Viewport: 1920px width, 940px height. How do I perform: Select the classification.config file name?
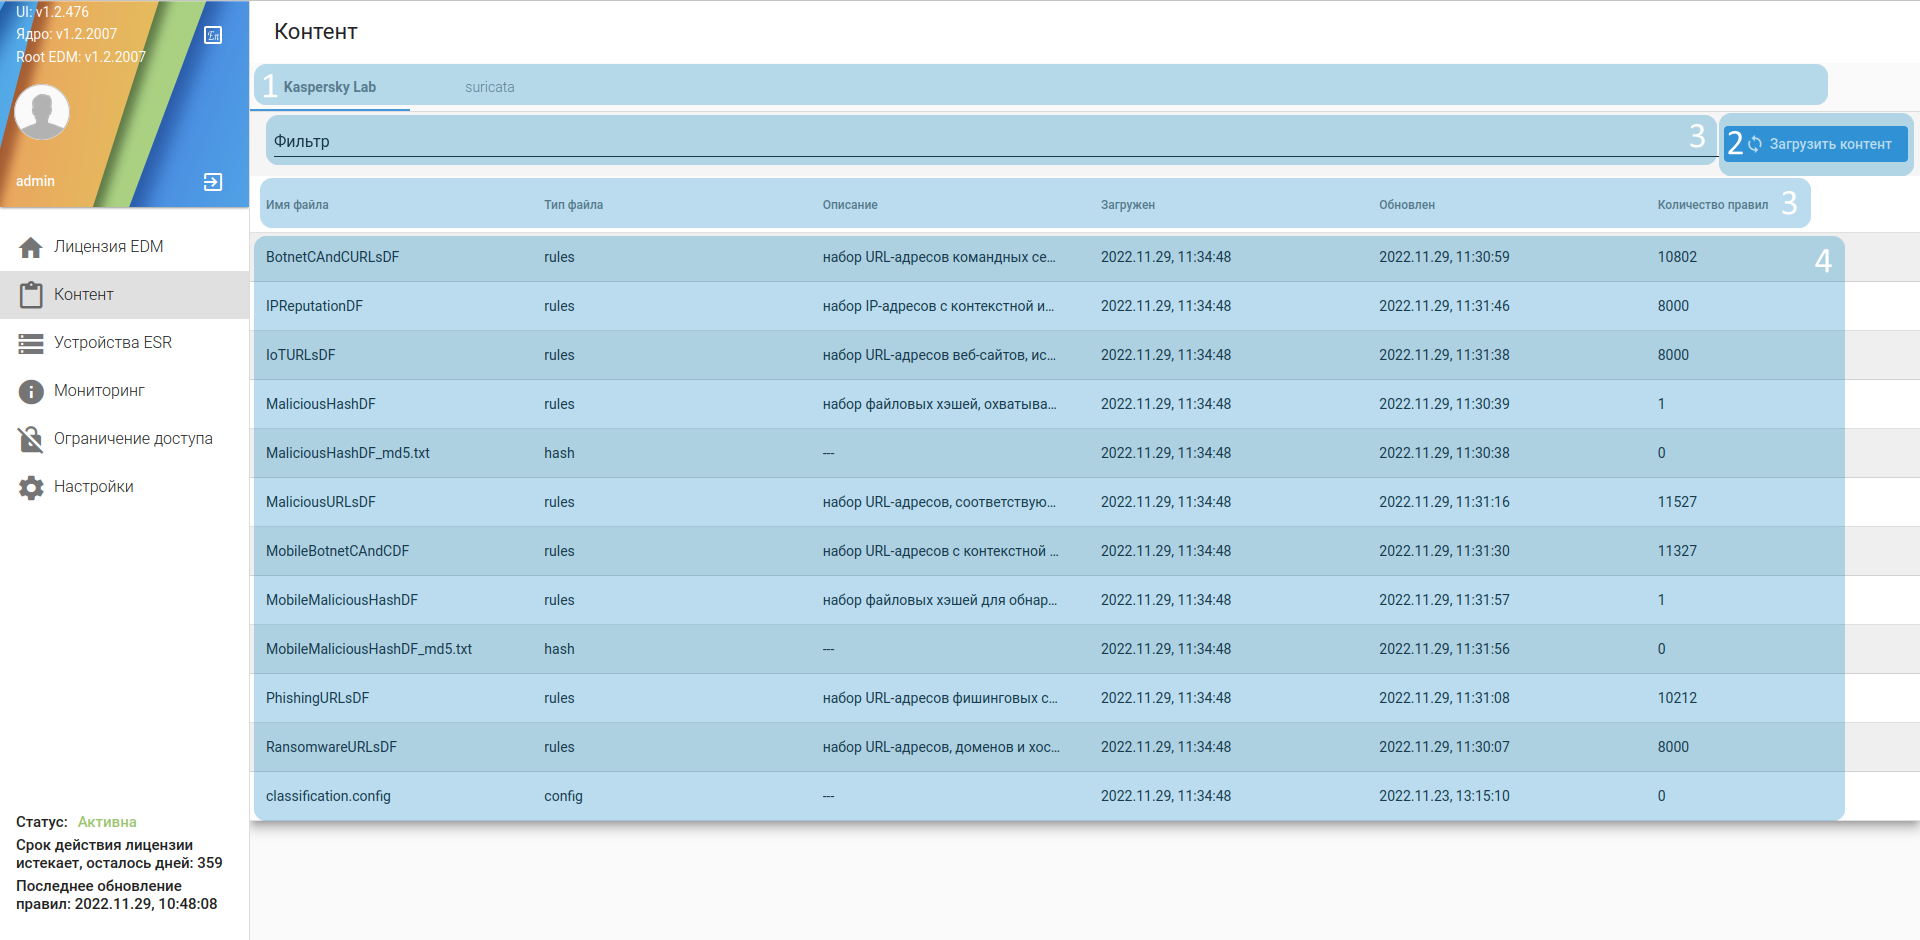click(x=328, y=796)
